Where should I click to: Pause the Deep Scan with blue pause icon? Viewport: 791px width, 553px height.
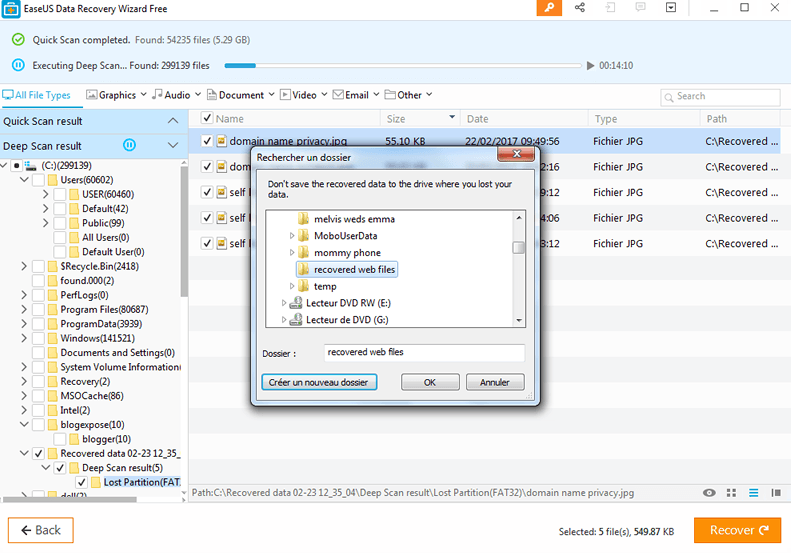pyautogui.click(x=18, y=65)
